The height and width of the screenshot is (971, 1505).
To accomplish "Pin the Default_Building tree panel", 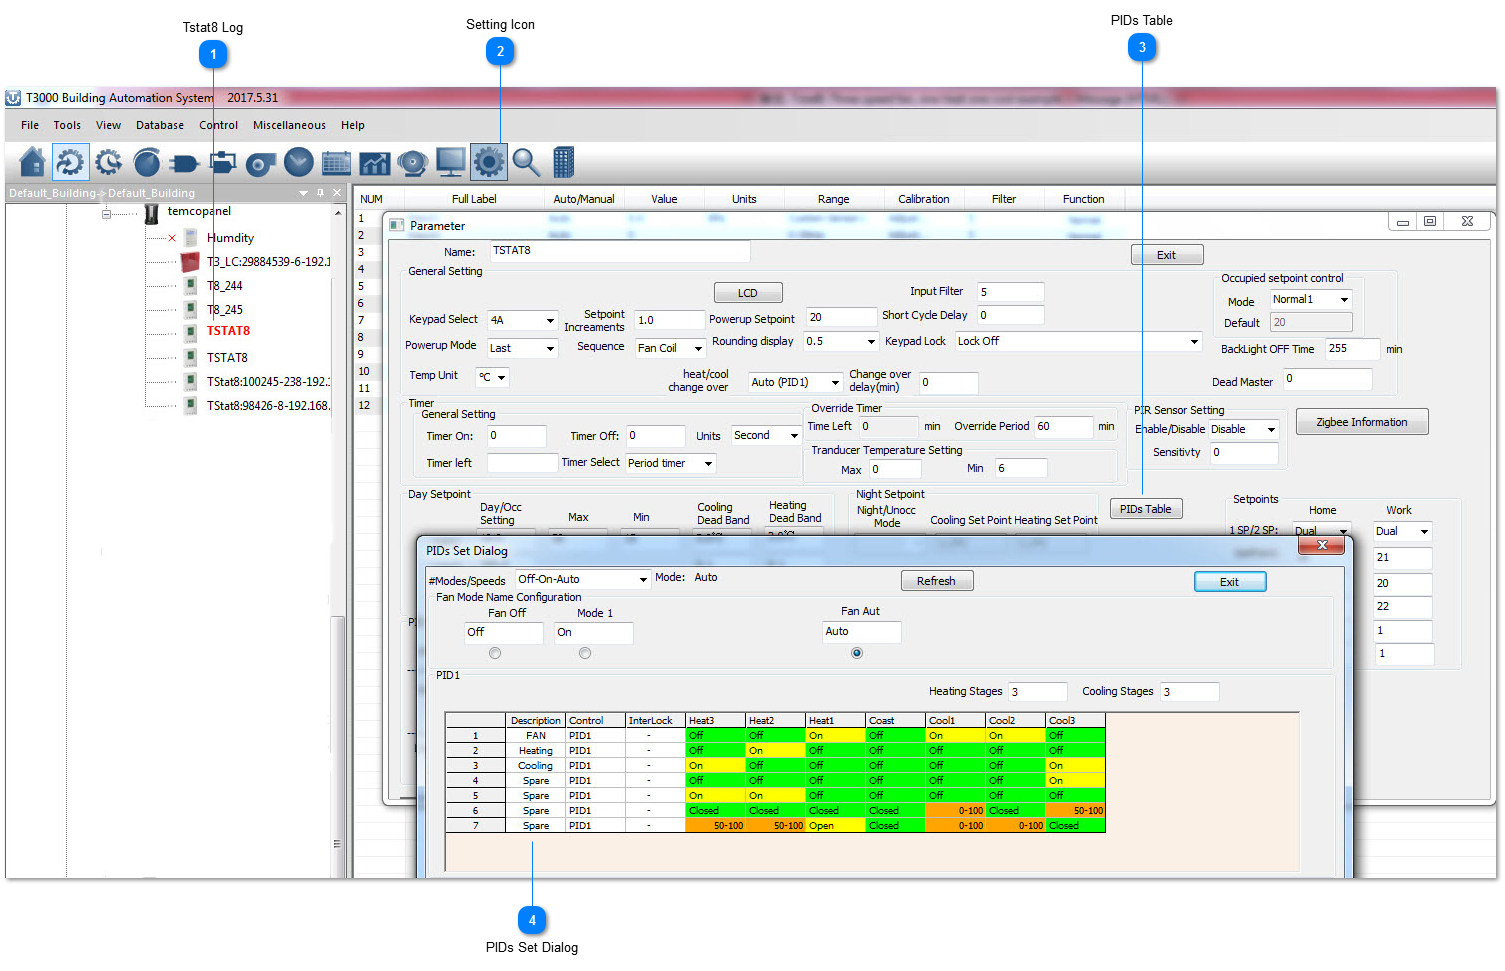I will [320, 193].
